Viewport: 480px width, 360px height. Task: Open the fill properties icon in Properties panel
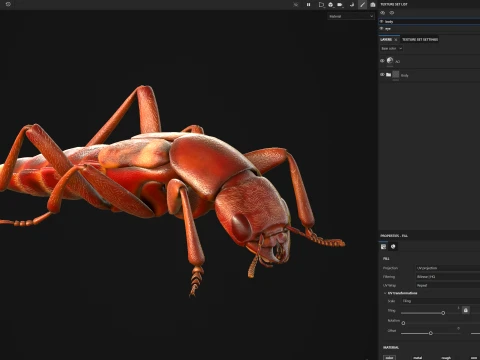[383, 247]
